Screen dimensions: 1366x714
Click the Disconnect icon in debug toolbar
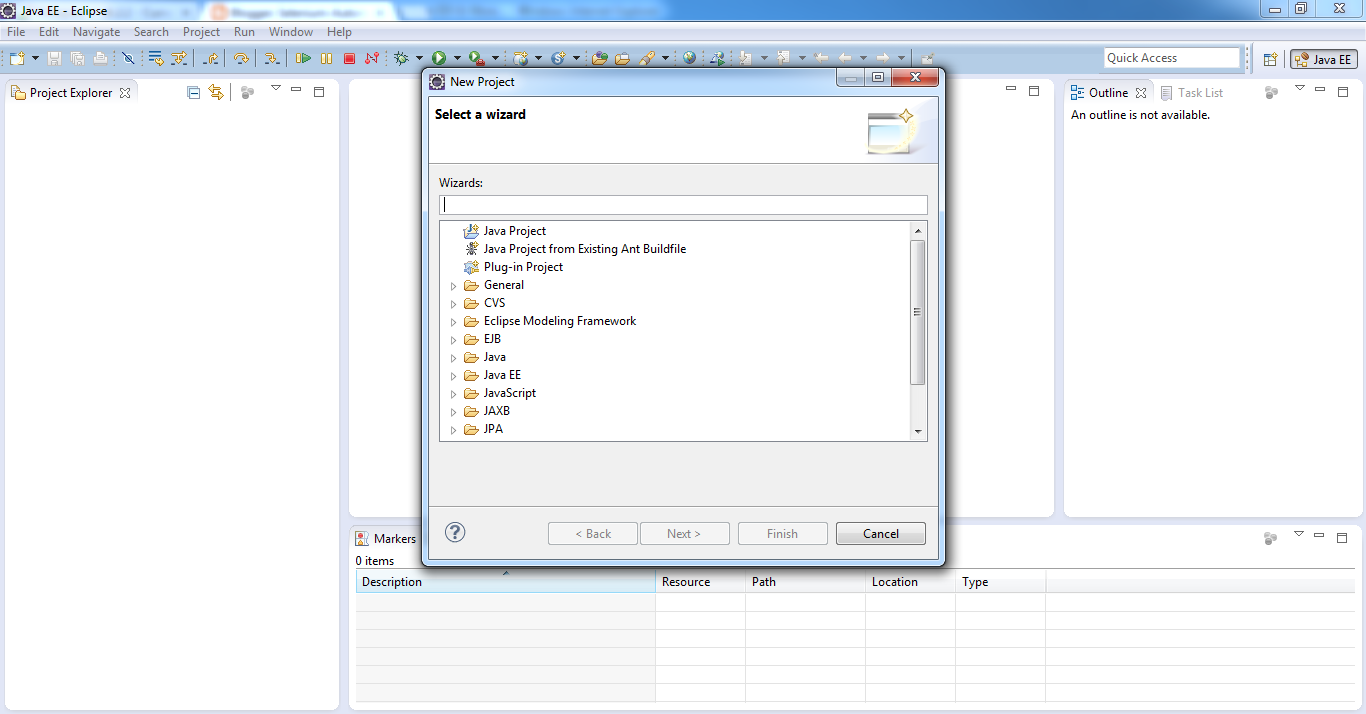click(x=372, y=58)
